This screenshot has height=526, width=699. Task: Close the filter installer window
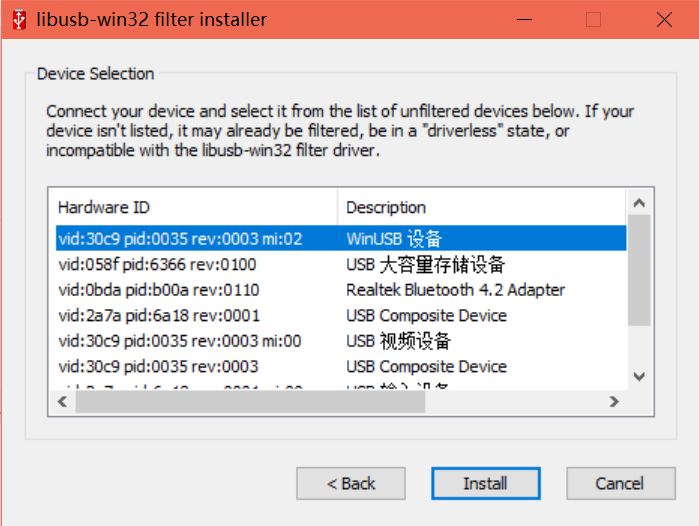click(x=663, y=19)
